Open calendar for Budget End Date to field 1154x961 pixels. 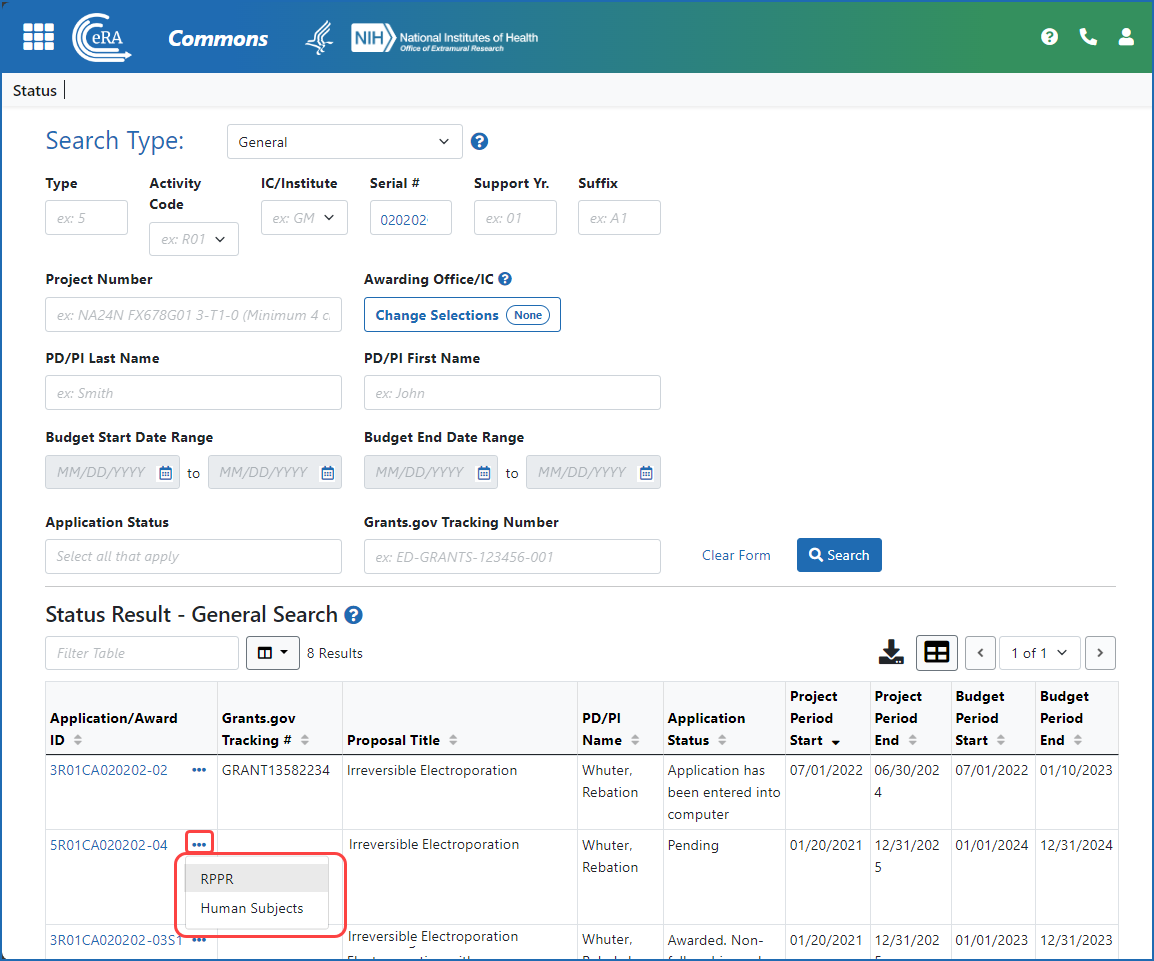coord(645,473)
